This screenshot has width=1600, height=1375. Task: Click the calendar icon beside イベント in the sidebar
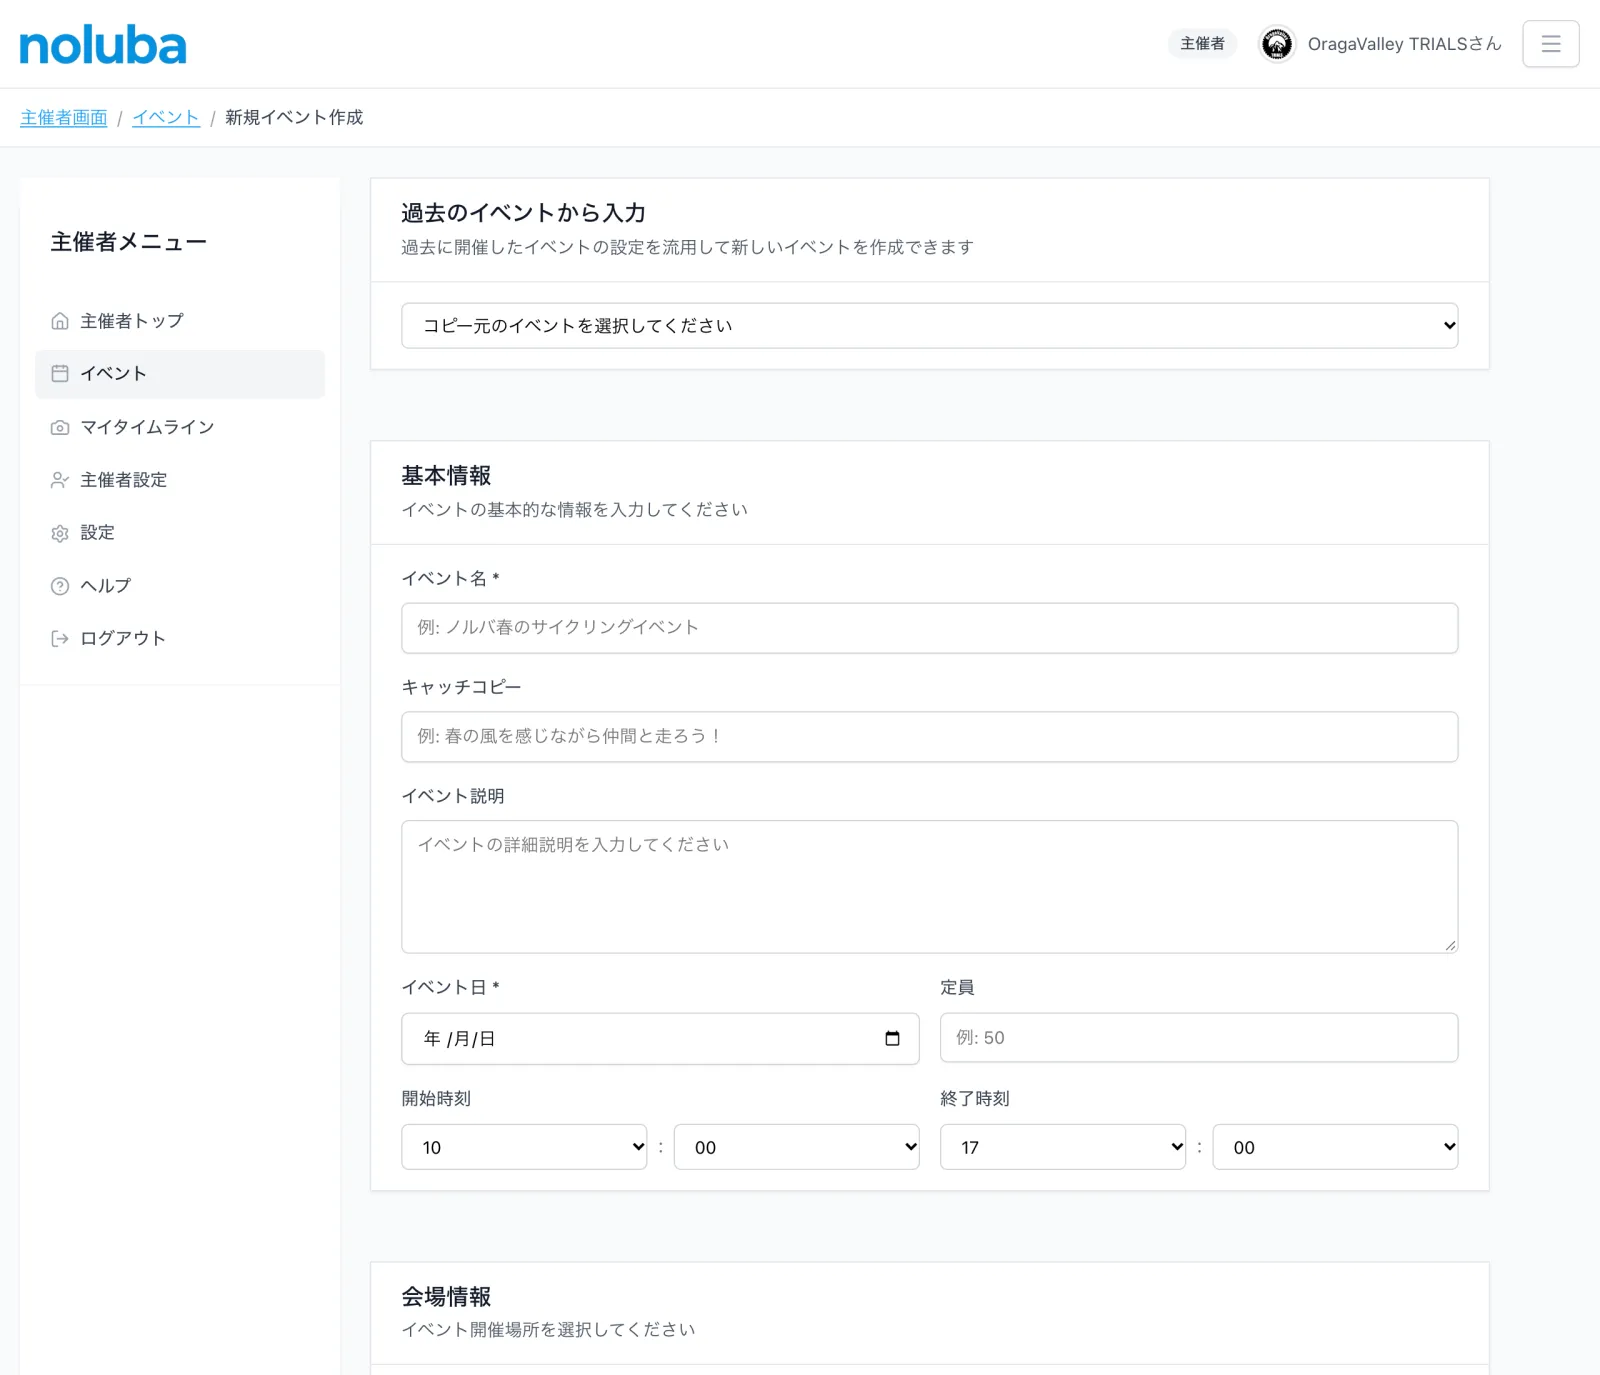pyautogui.click(x=60, y=373)
